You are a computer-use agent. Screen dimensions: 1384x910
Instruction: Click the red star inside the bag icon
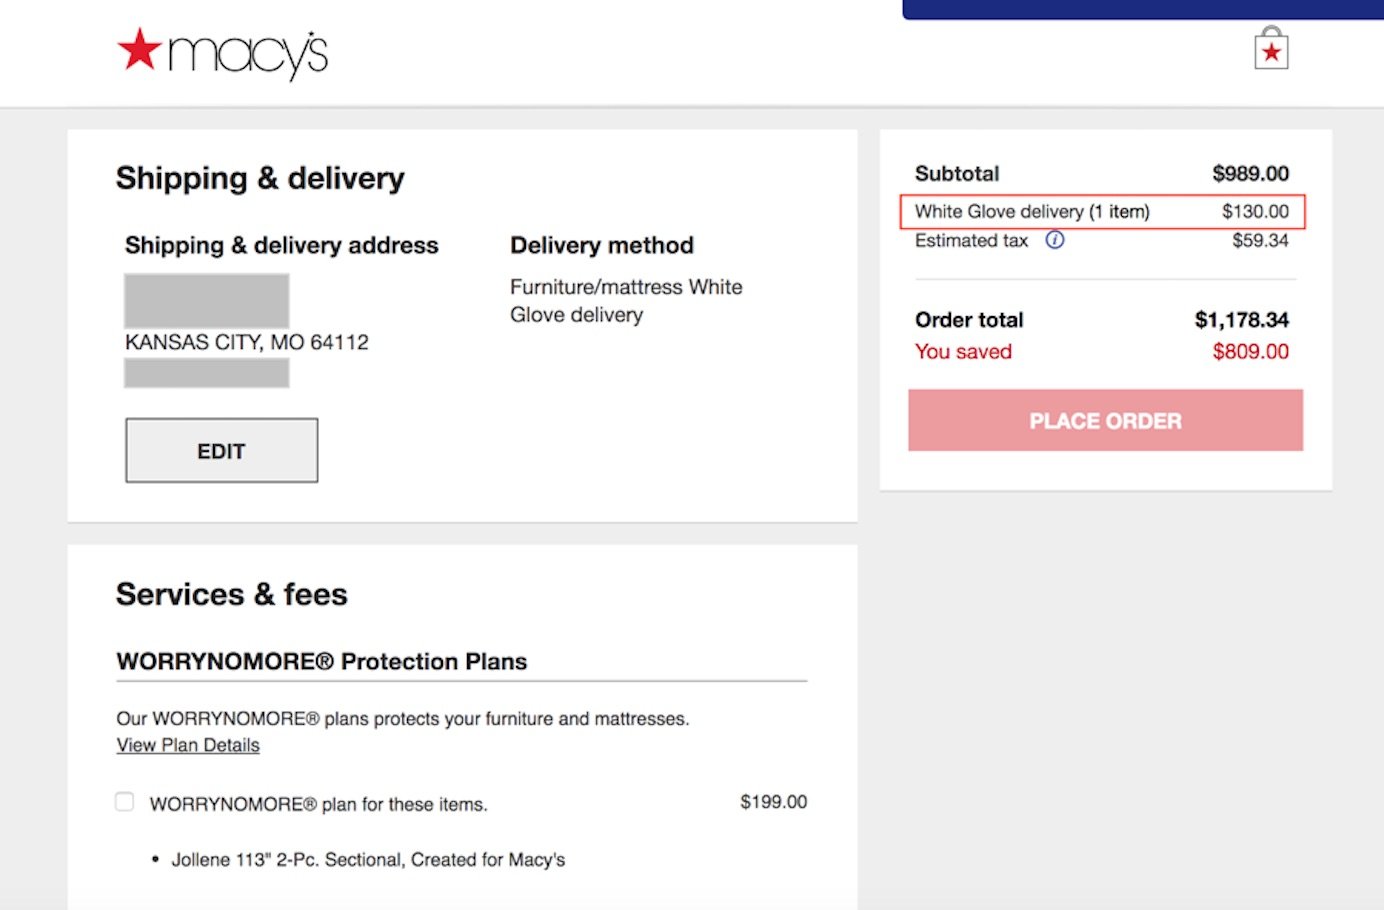pos(1271,52)
